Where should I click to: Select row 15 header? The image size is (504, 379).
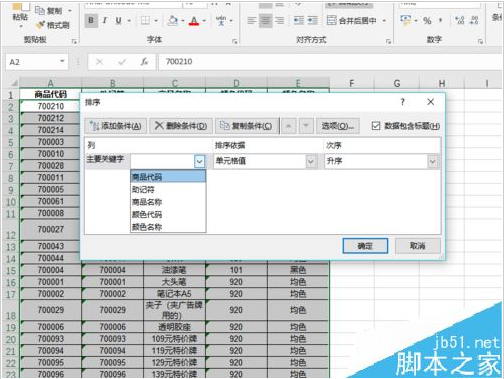11,270
